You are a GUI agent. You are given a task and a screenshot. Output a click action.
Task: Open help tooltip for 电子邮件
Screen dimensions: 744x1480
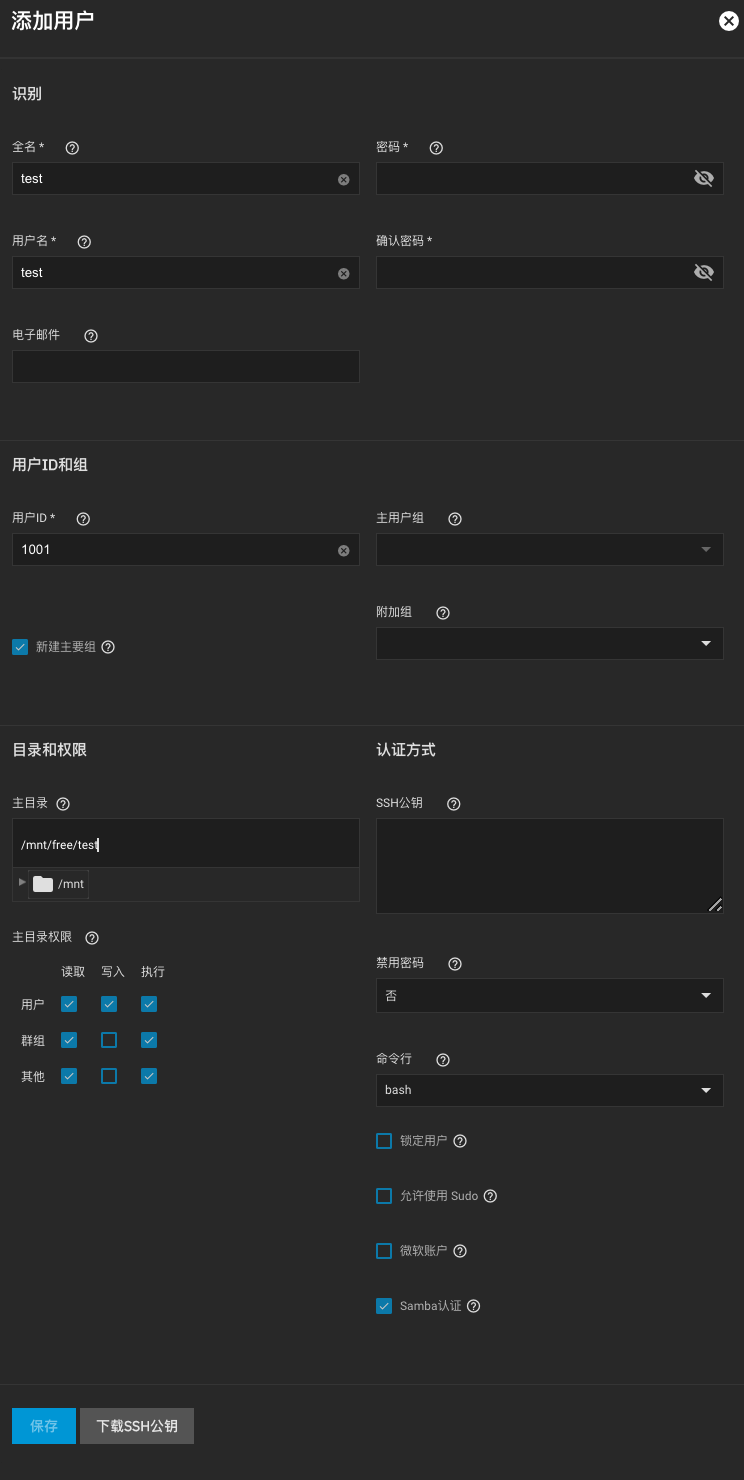[91, 336]
